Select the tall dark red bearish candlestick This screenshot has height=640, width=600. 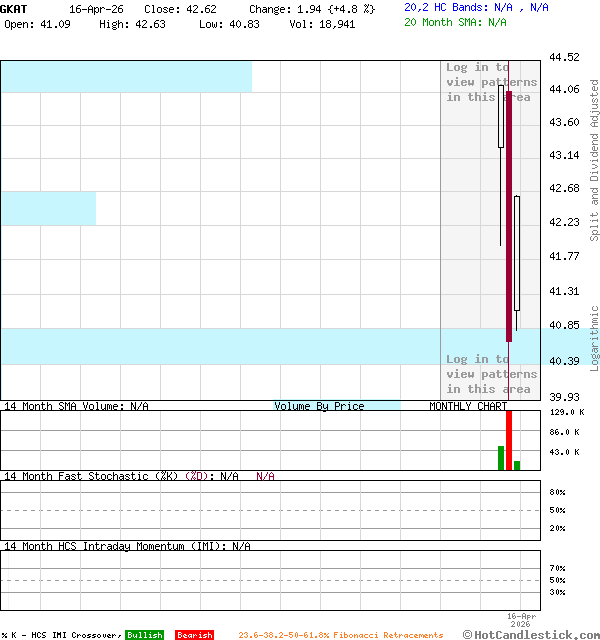[x=508, y=215]
